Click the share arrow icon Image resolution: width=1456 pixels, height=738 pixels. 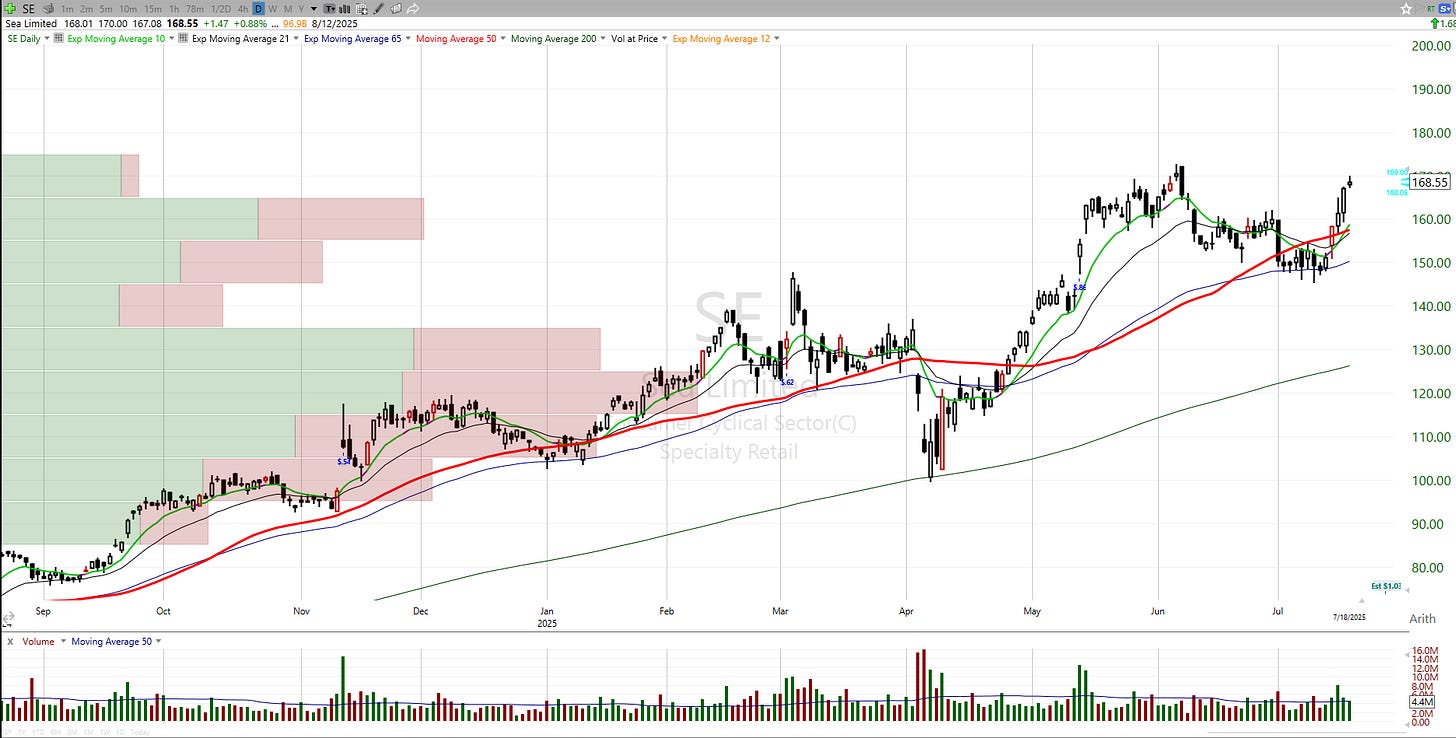[x=412, y=9]
